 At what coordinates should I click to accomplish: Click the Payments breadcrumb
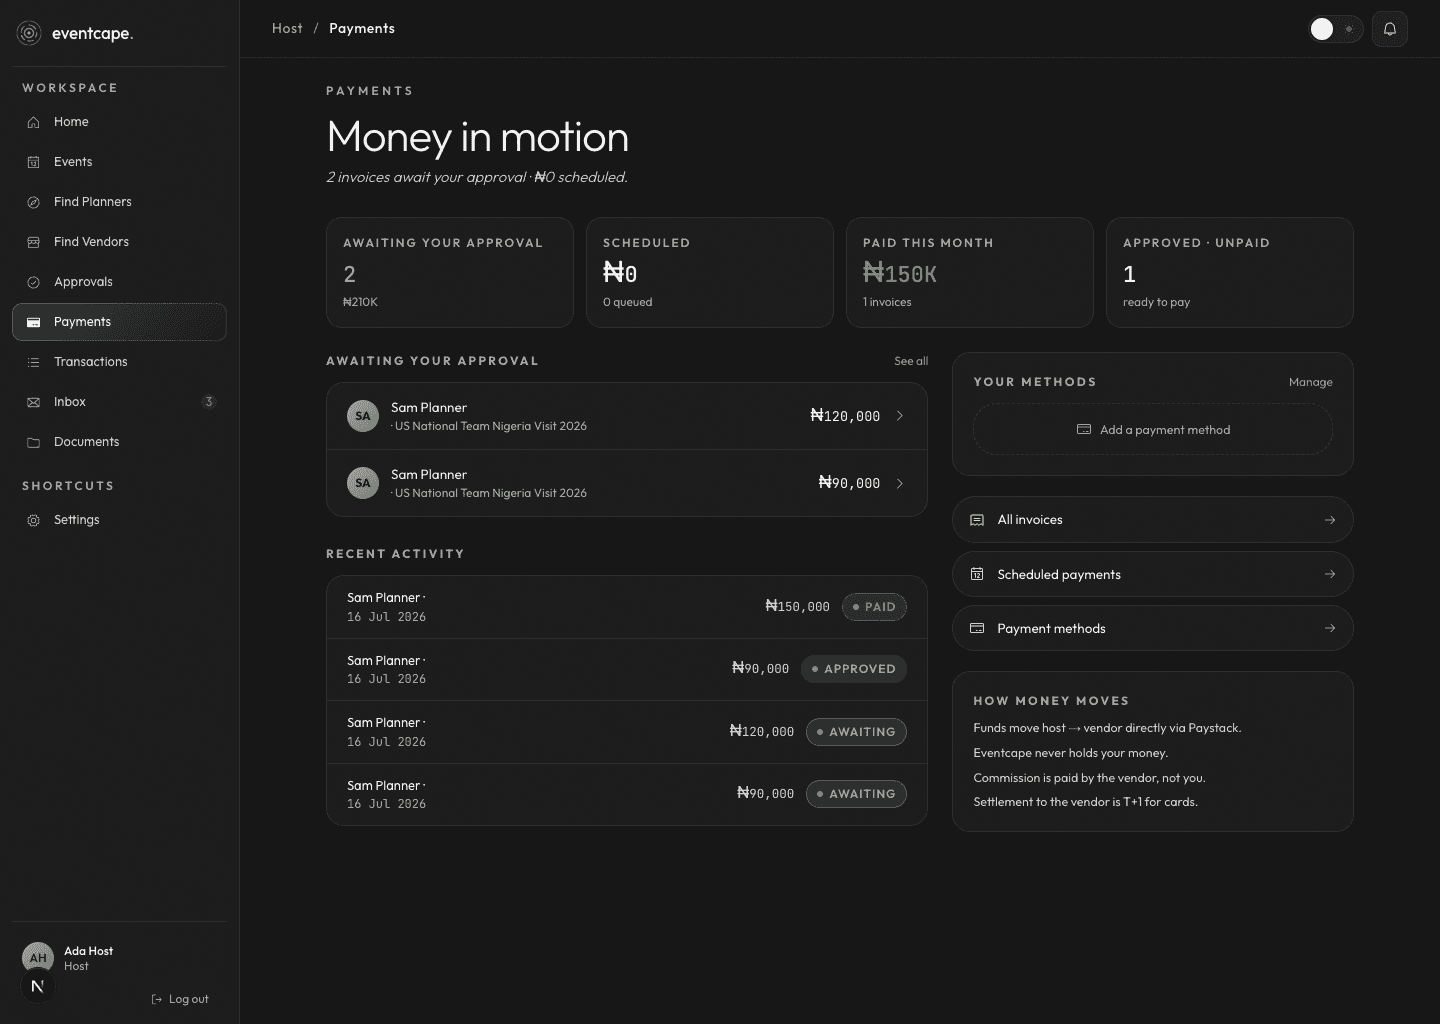(x=362, y=28)
